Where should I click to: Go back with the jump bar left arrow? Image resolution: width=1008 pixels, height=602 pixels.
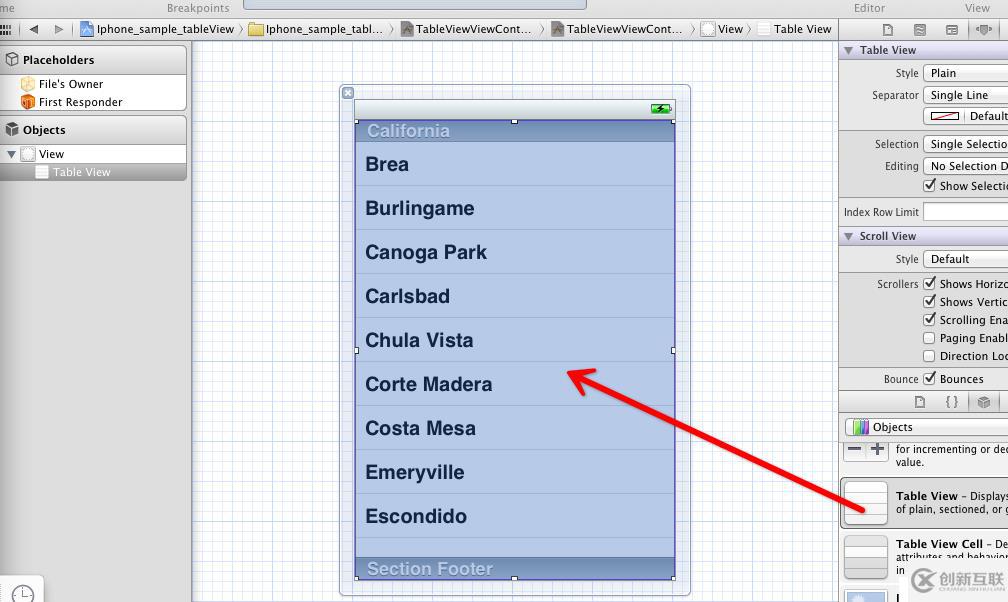tap(33, 29)
